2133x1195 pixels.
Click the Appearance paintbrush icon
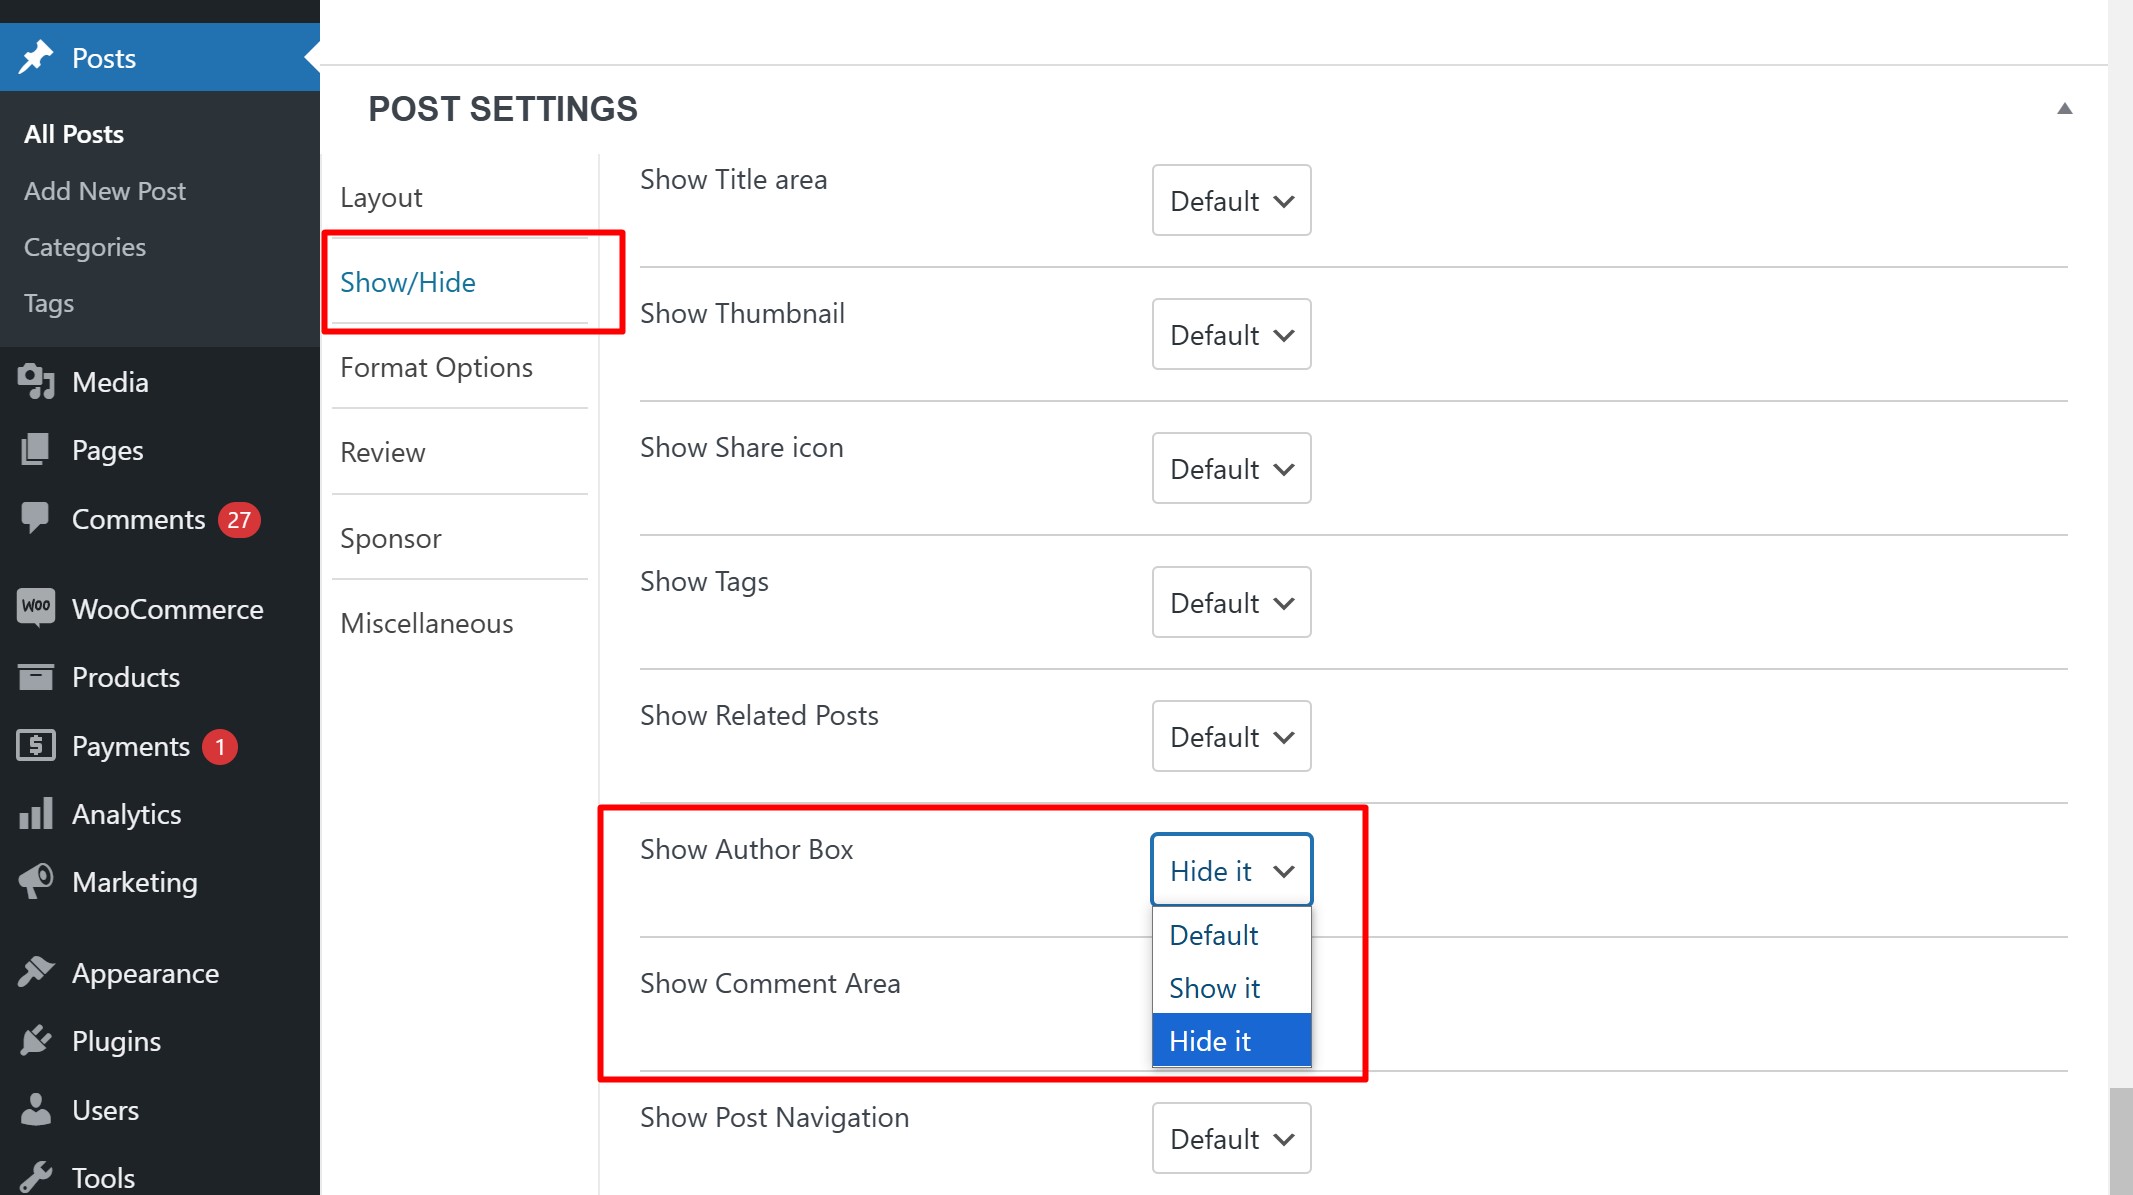pos(36,972)
